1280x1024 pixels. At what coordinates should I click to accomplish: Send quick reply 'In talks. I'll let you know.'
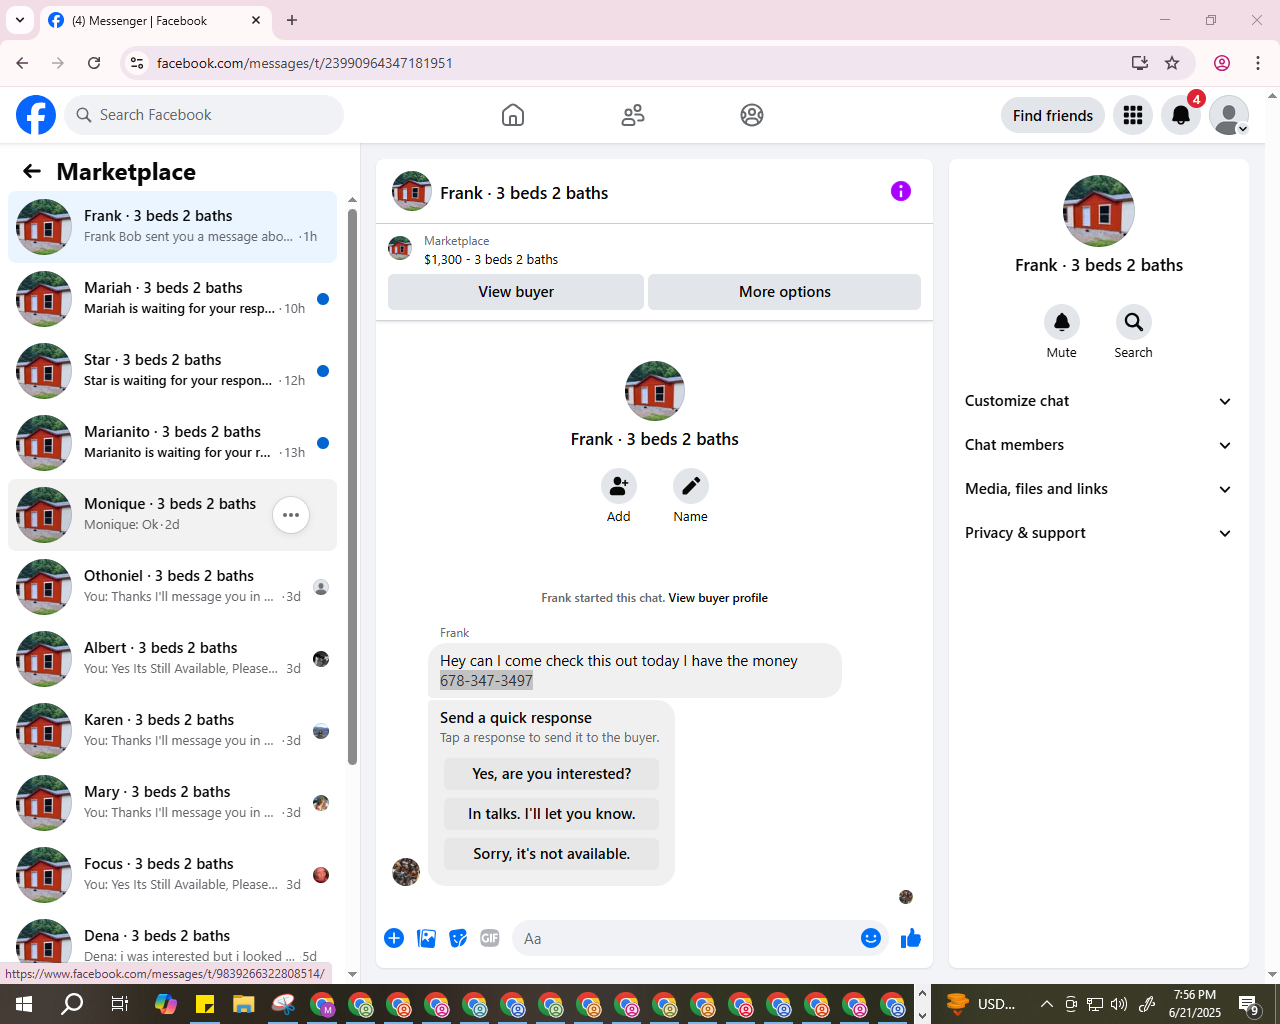point(552,814)
